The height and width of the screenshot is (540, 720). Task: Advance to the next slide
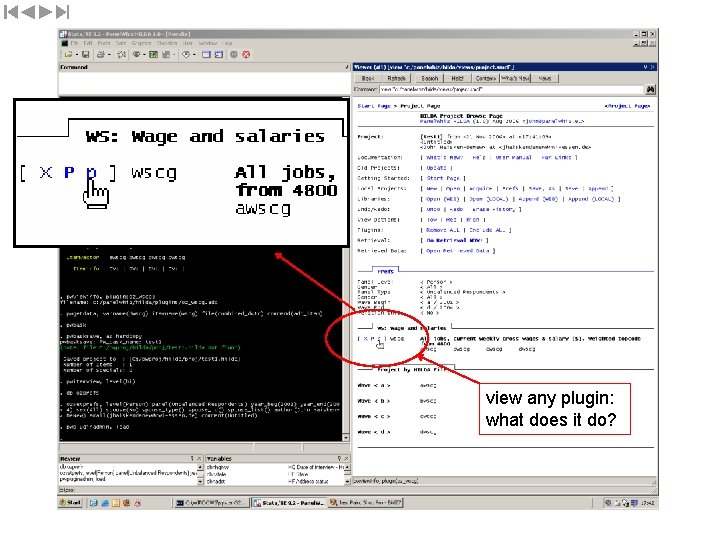[x=45, y=12]
